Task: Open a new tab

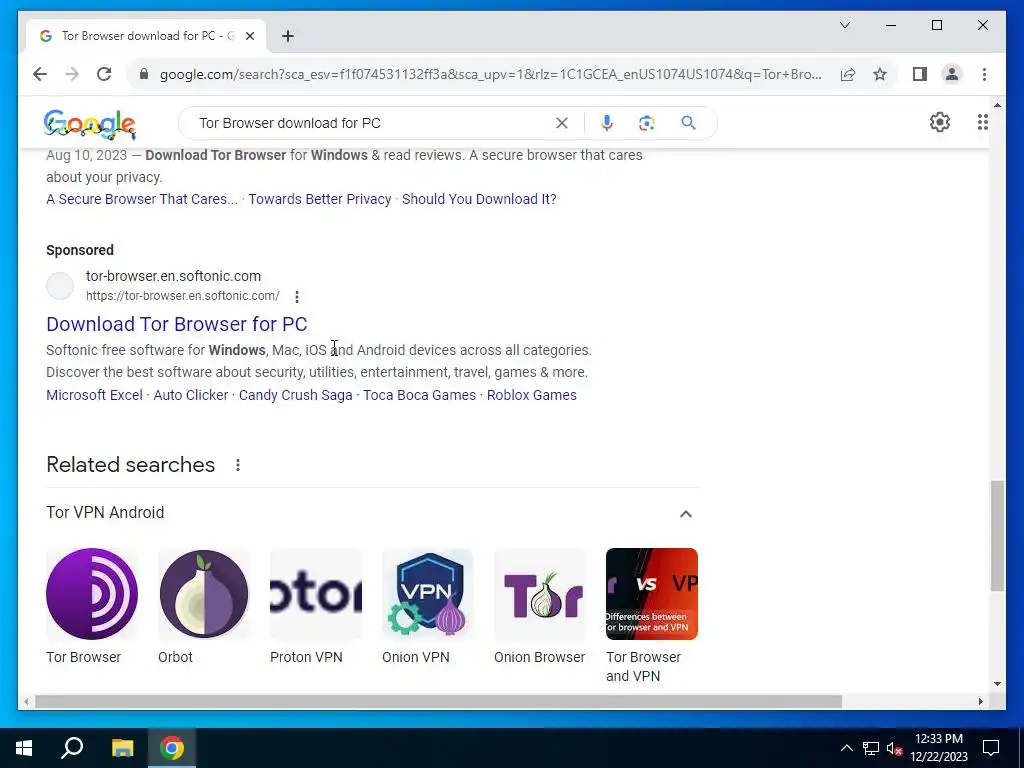Action: point(288,36)
